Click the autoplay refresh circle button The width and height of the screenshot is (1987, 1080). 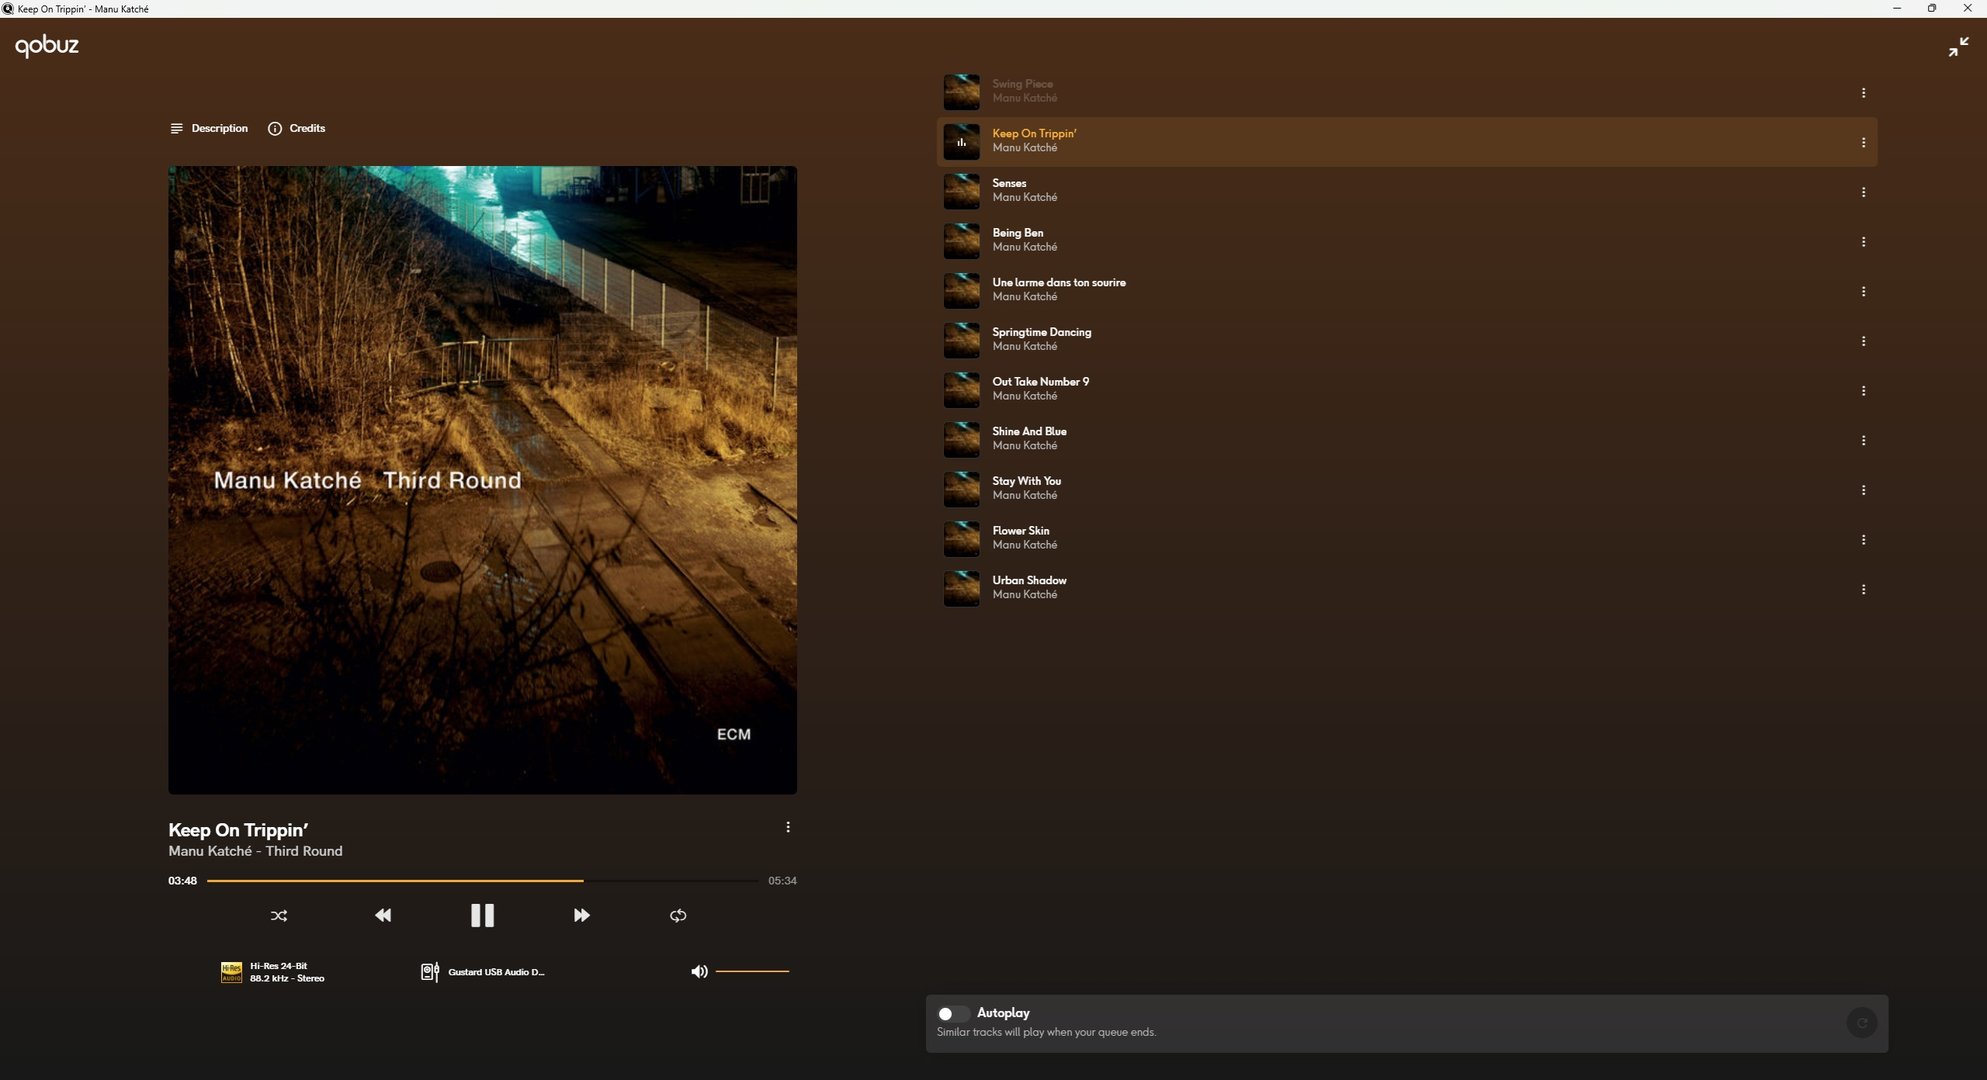[x=1861, y=1023]
